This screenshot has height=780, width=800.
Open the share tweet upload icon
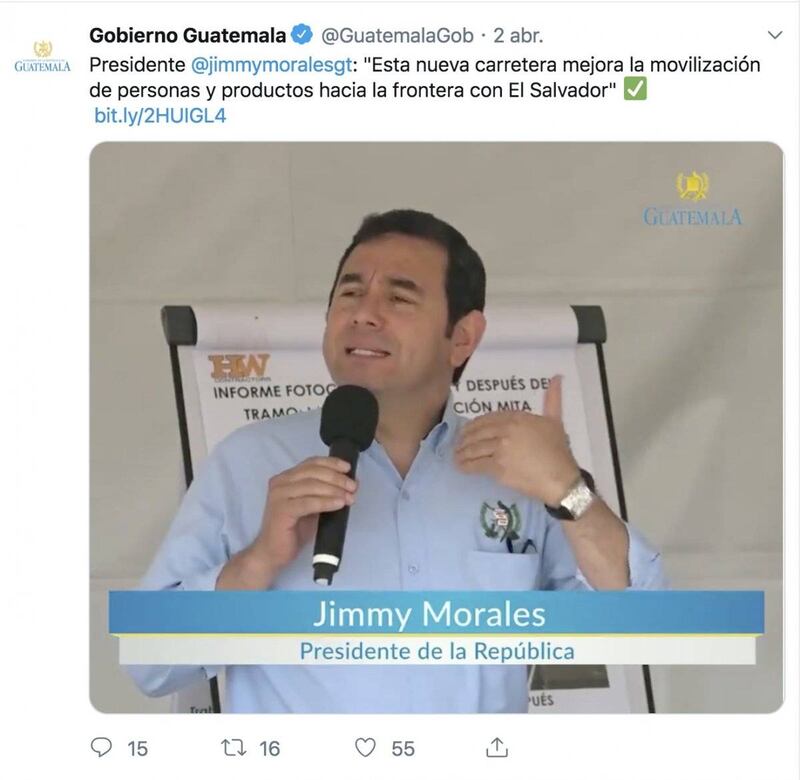(496, 747)
